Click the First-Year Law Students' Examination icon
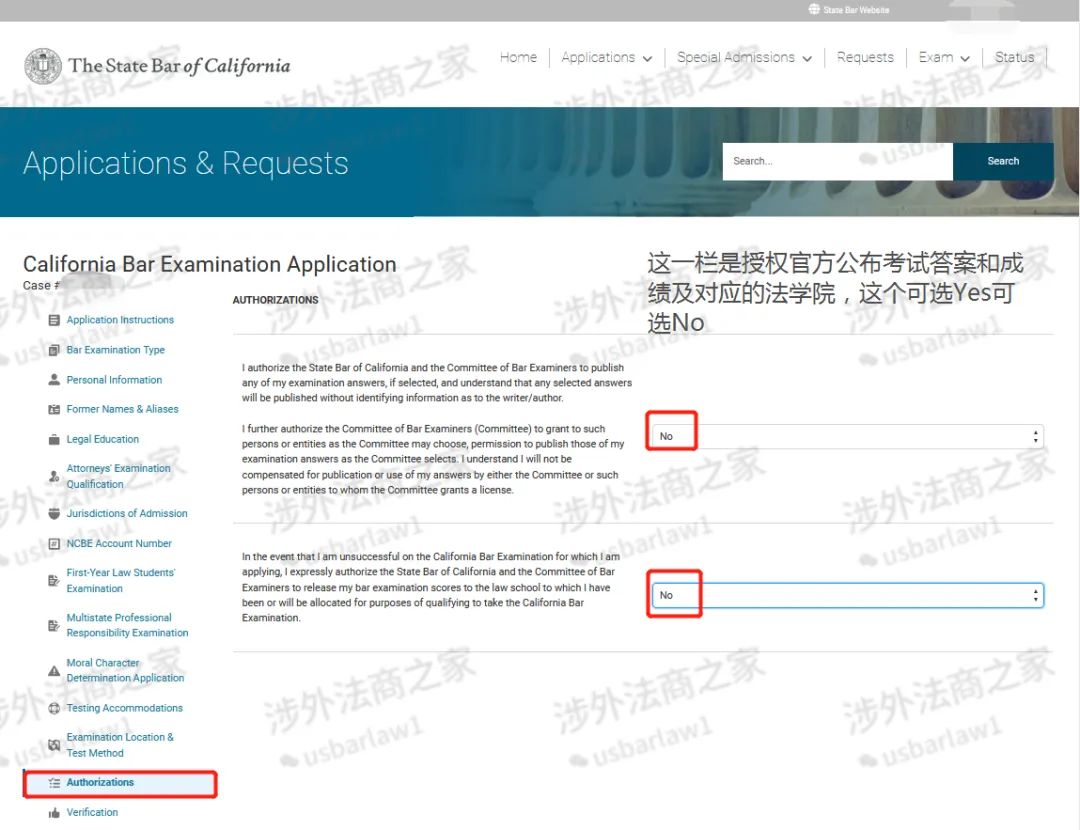This screenshot has height=830, width=1080. (x=54, y=581)
